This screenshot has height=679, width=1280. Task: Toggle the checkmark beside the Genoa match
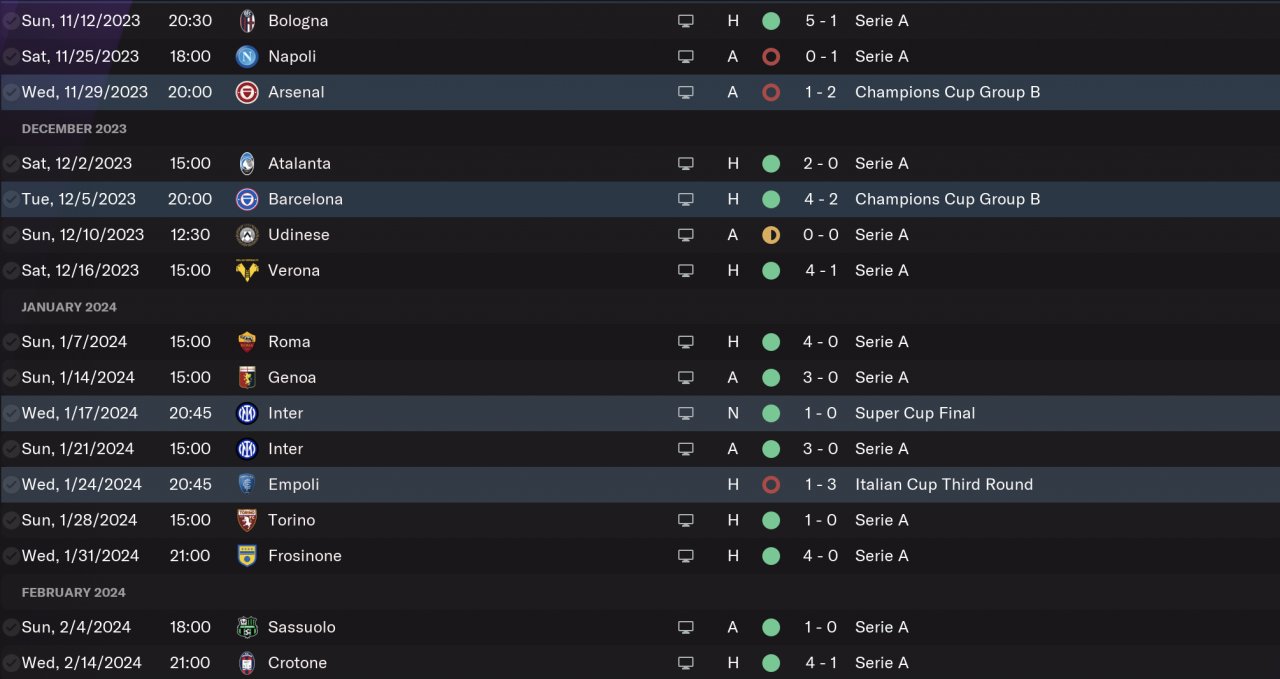[11, 378]
